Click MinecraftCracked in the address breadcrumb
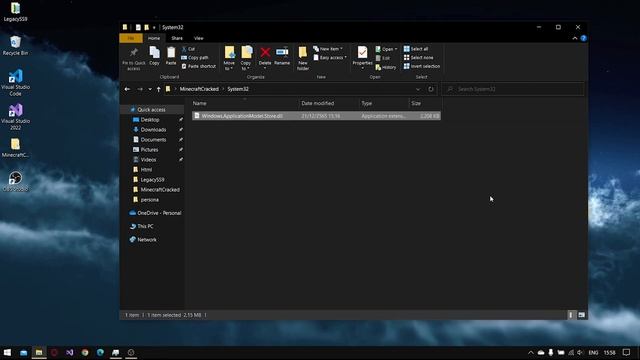The width and height of the screenshot is (640, 360). click(x=199, y=89)
